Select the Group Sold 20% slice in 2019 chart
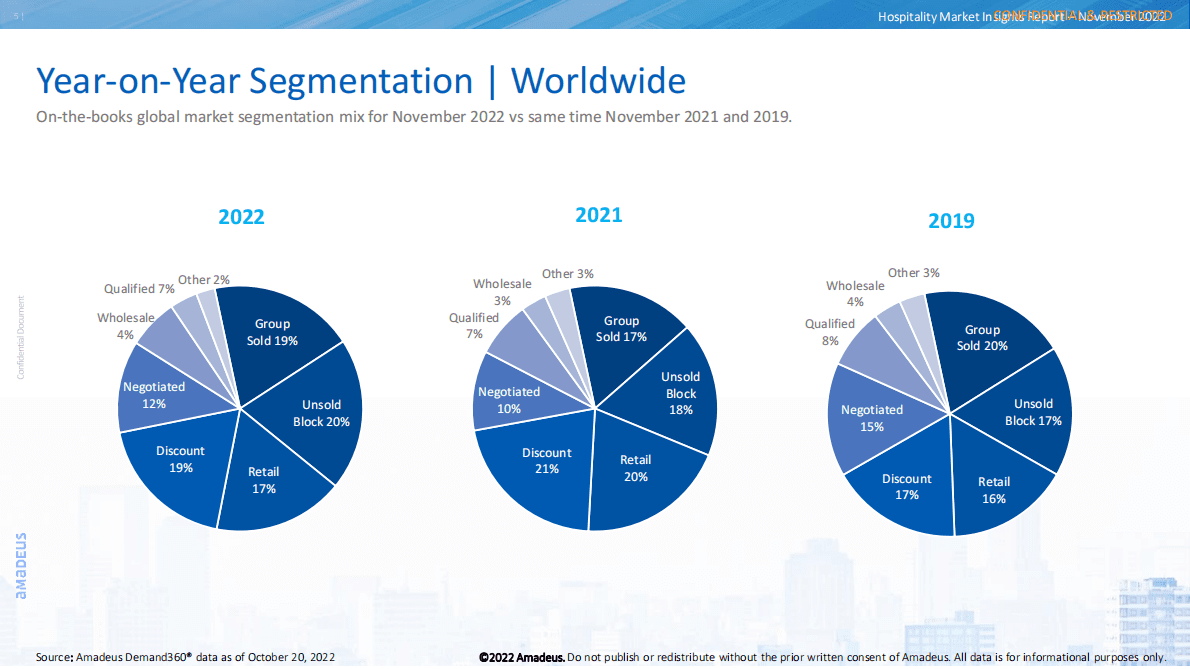 tap(982, 336)
